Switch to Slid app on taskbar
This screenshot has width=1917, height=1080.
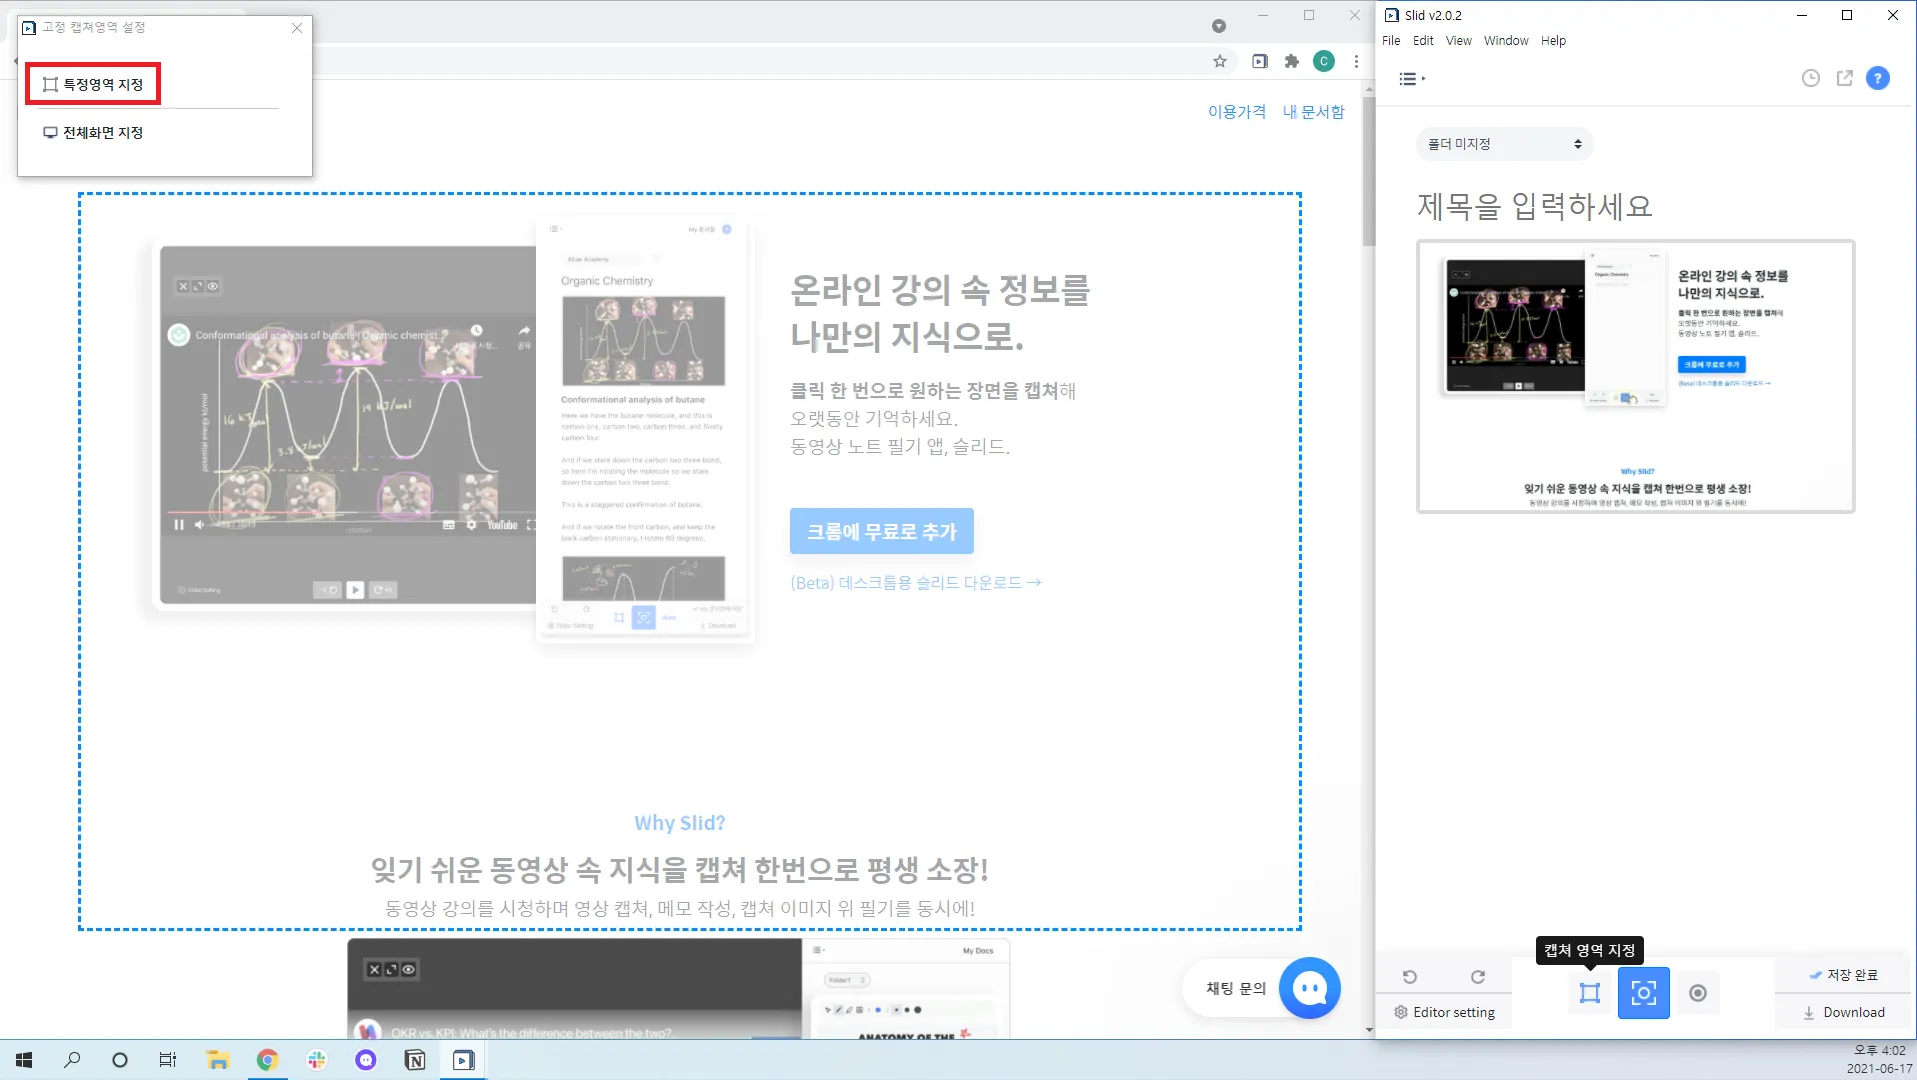(x=464, y=1060)
